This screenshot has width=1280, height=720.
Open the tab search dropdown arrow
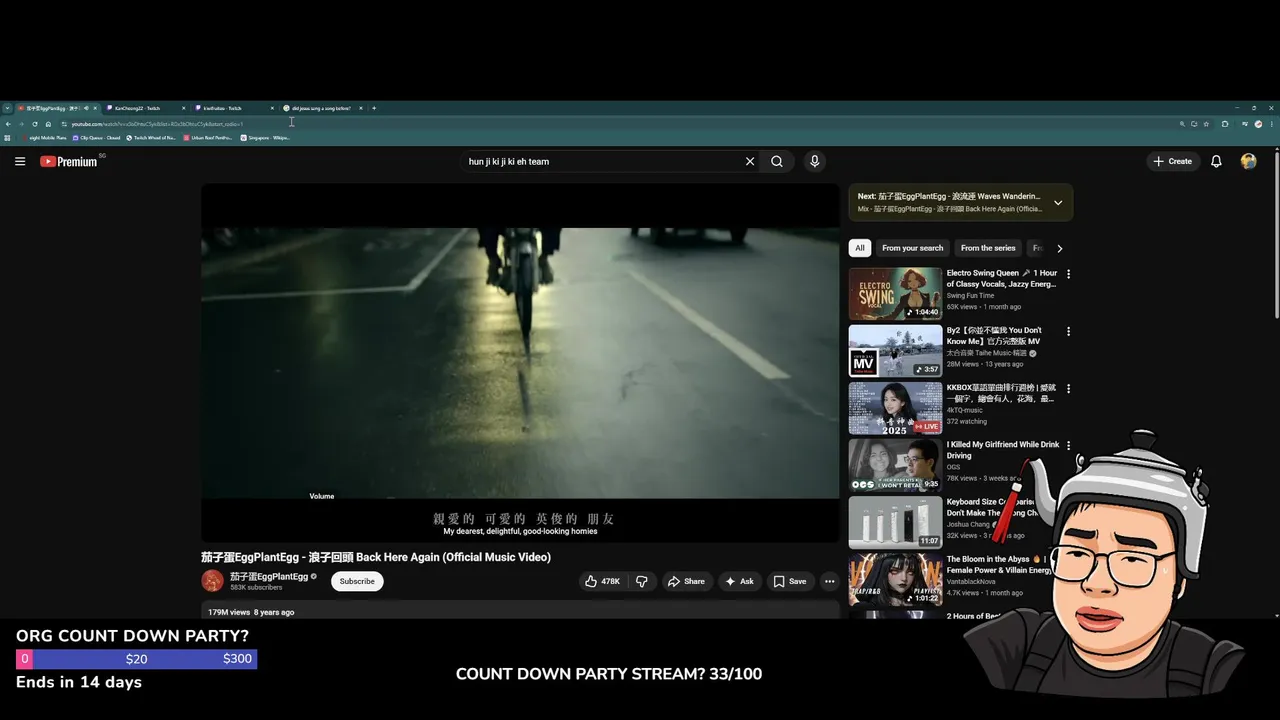7,108
